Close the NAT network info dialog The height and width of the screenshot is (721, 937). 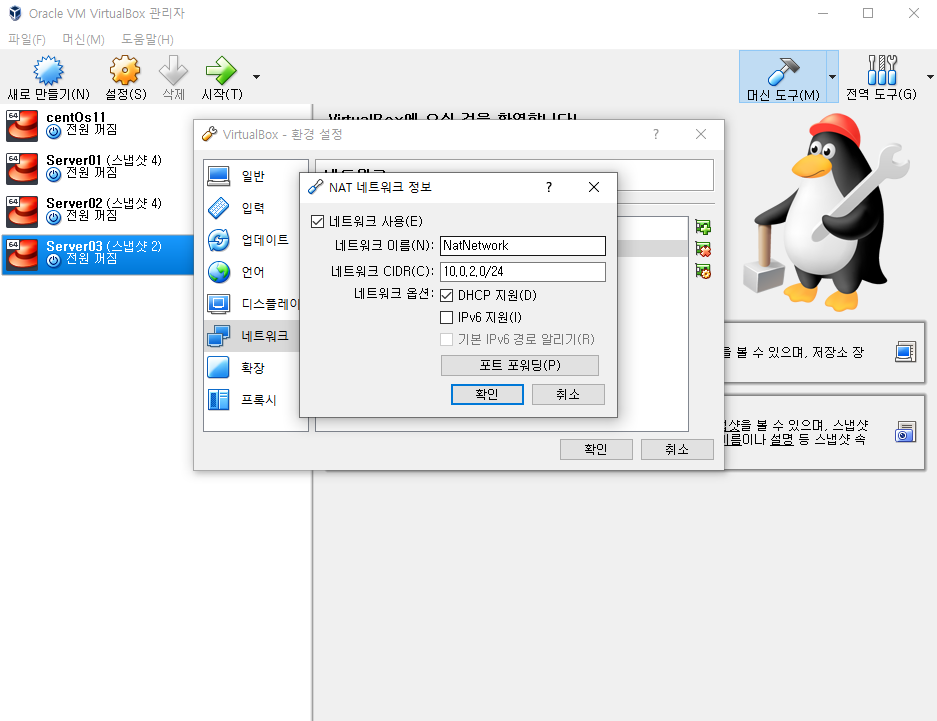tap(594, 187)
